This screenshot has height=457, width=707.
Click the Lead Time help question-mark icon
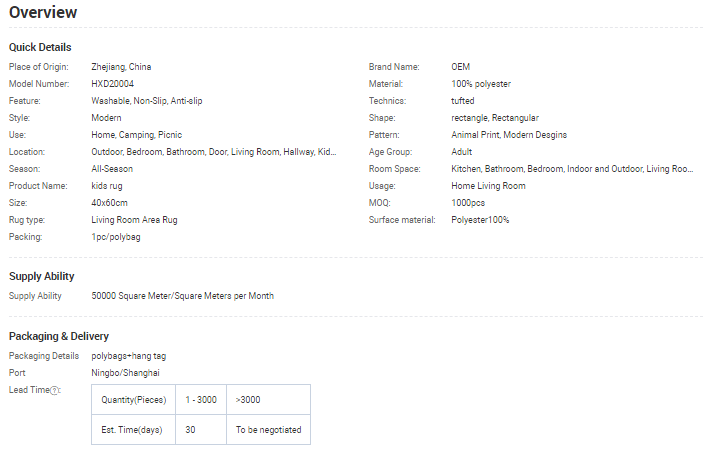point(55,390)
